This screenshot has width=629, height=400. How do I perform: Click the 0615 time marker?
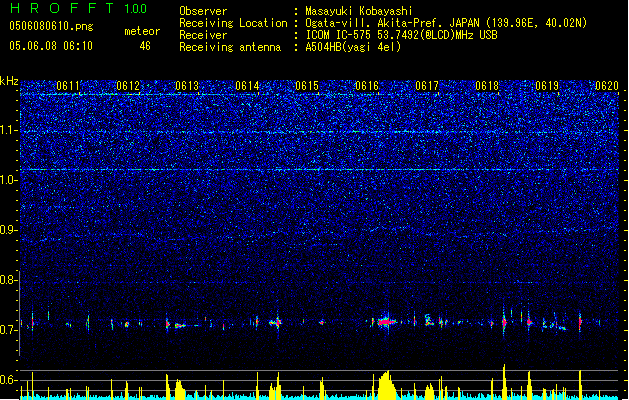pos(307,86)
